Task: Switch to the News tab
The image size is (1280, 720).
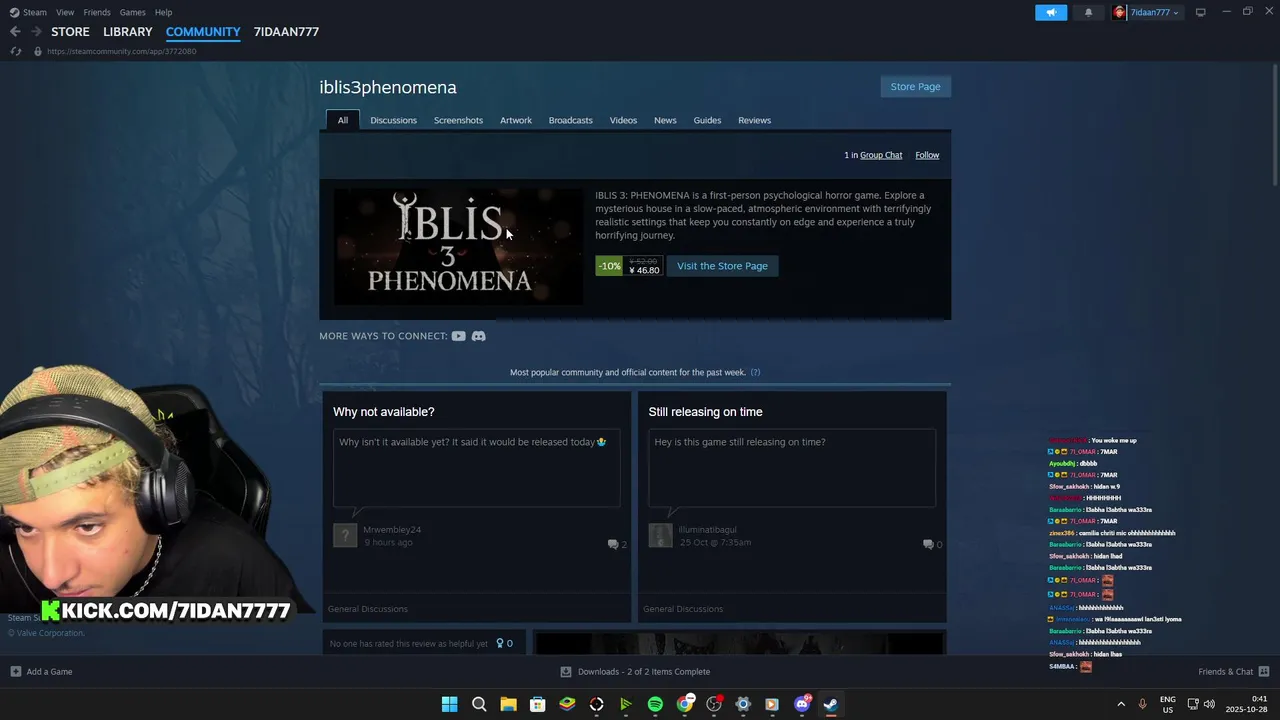Action: [x=665, y=120]
